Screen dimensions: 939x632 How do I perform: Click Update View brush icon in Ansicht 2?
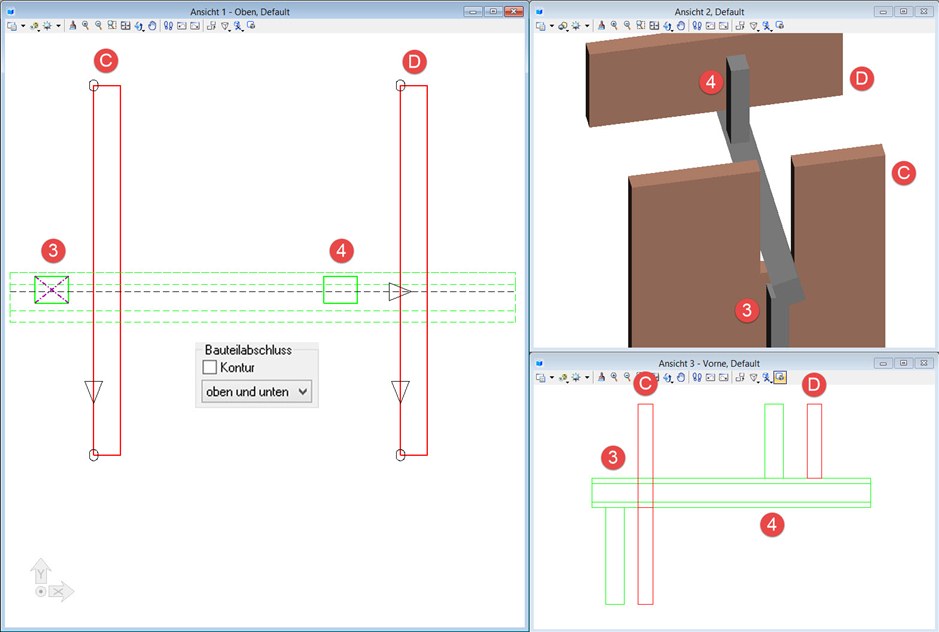(601, 26)
